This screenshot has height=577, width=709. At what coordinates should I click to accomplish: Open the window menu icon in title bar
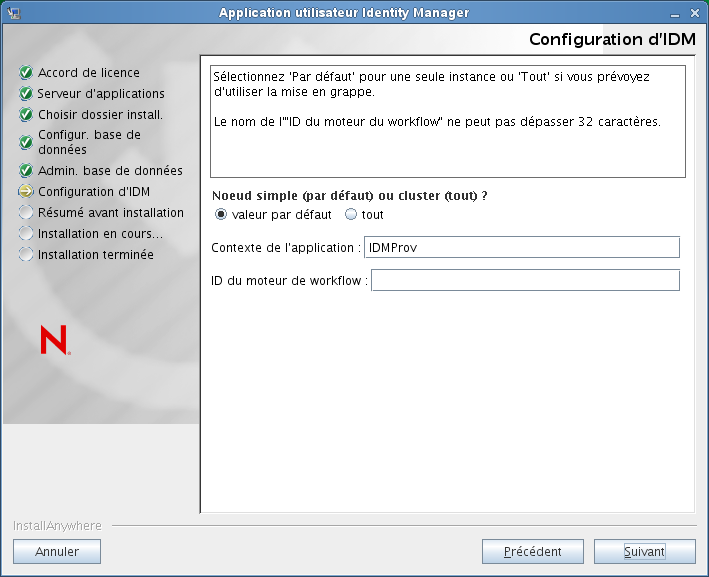pos(14,13)
